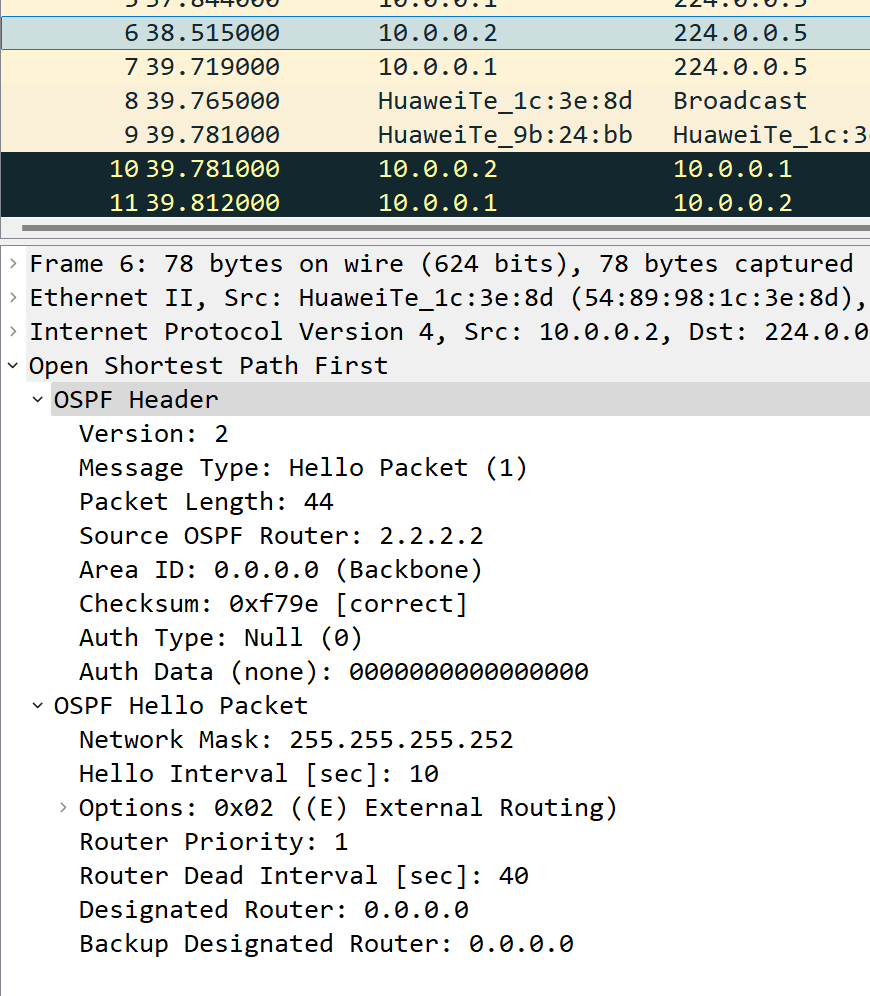
Task: Select packet 9 from HuaweiTe_9b:24:bb
Action: [x=435, y=135]
